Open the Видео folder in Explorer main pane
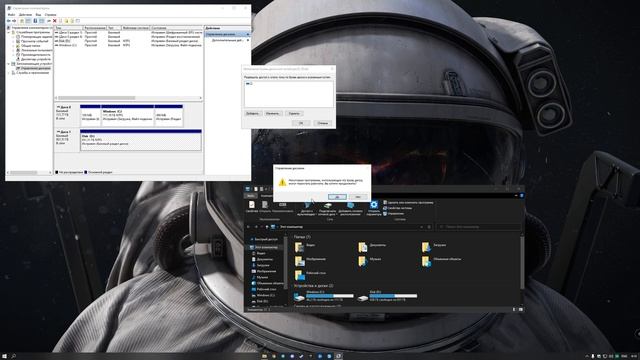This screenshot has width=640, height=360. point(305,247)
